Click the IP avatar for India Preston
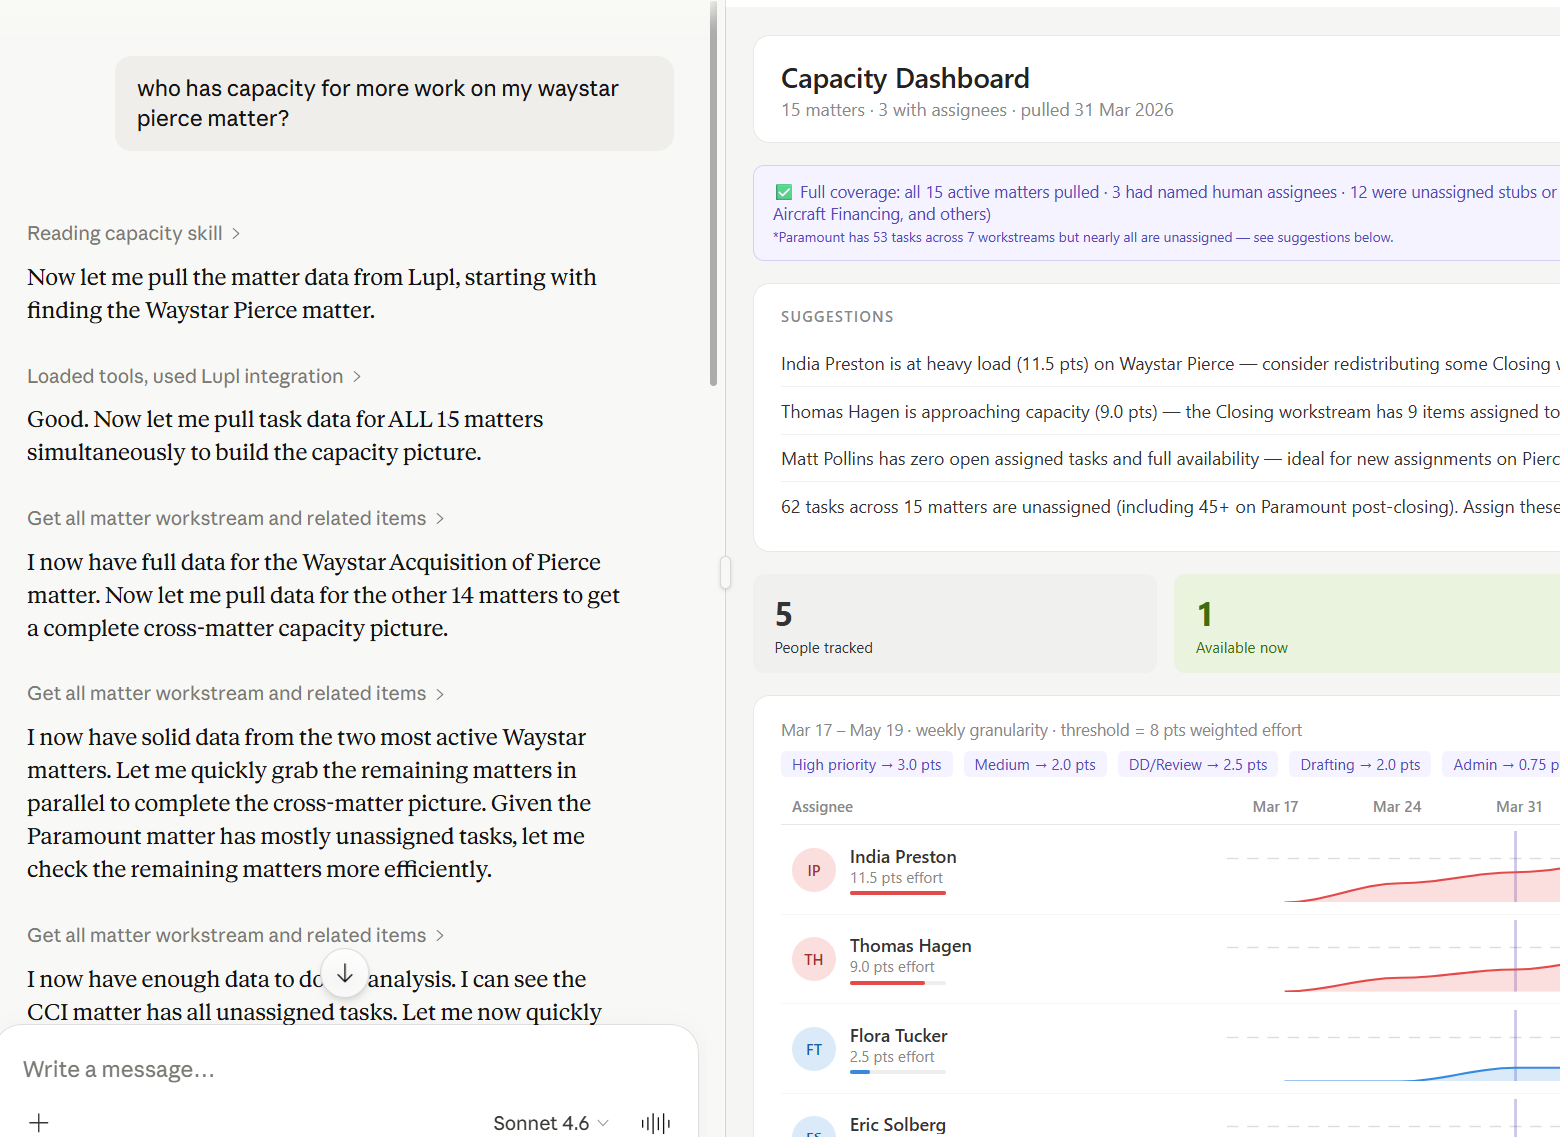Image resolution: width=1560 pixels, height=1137 pixels. click(814, 870)
